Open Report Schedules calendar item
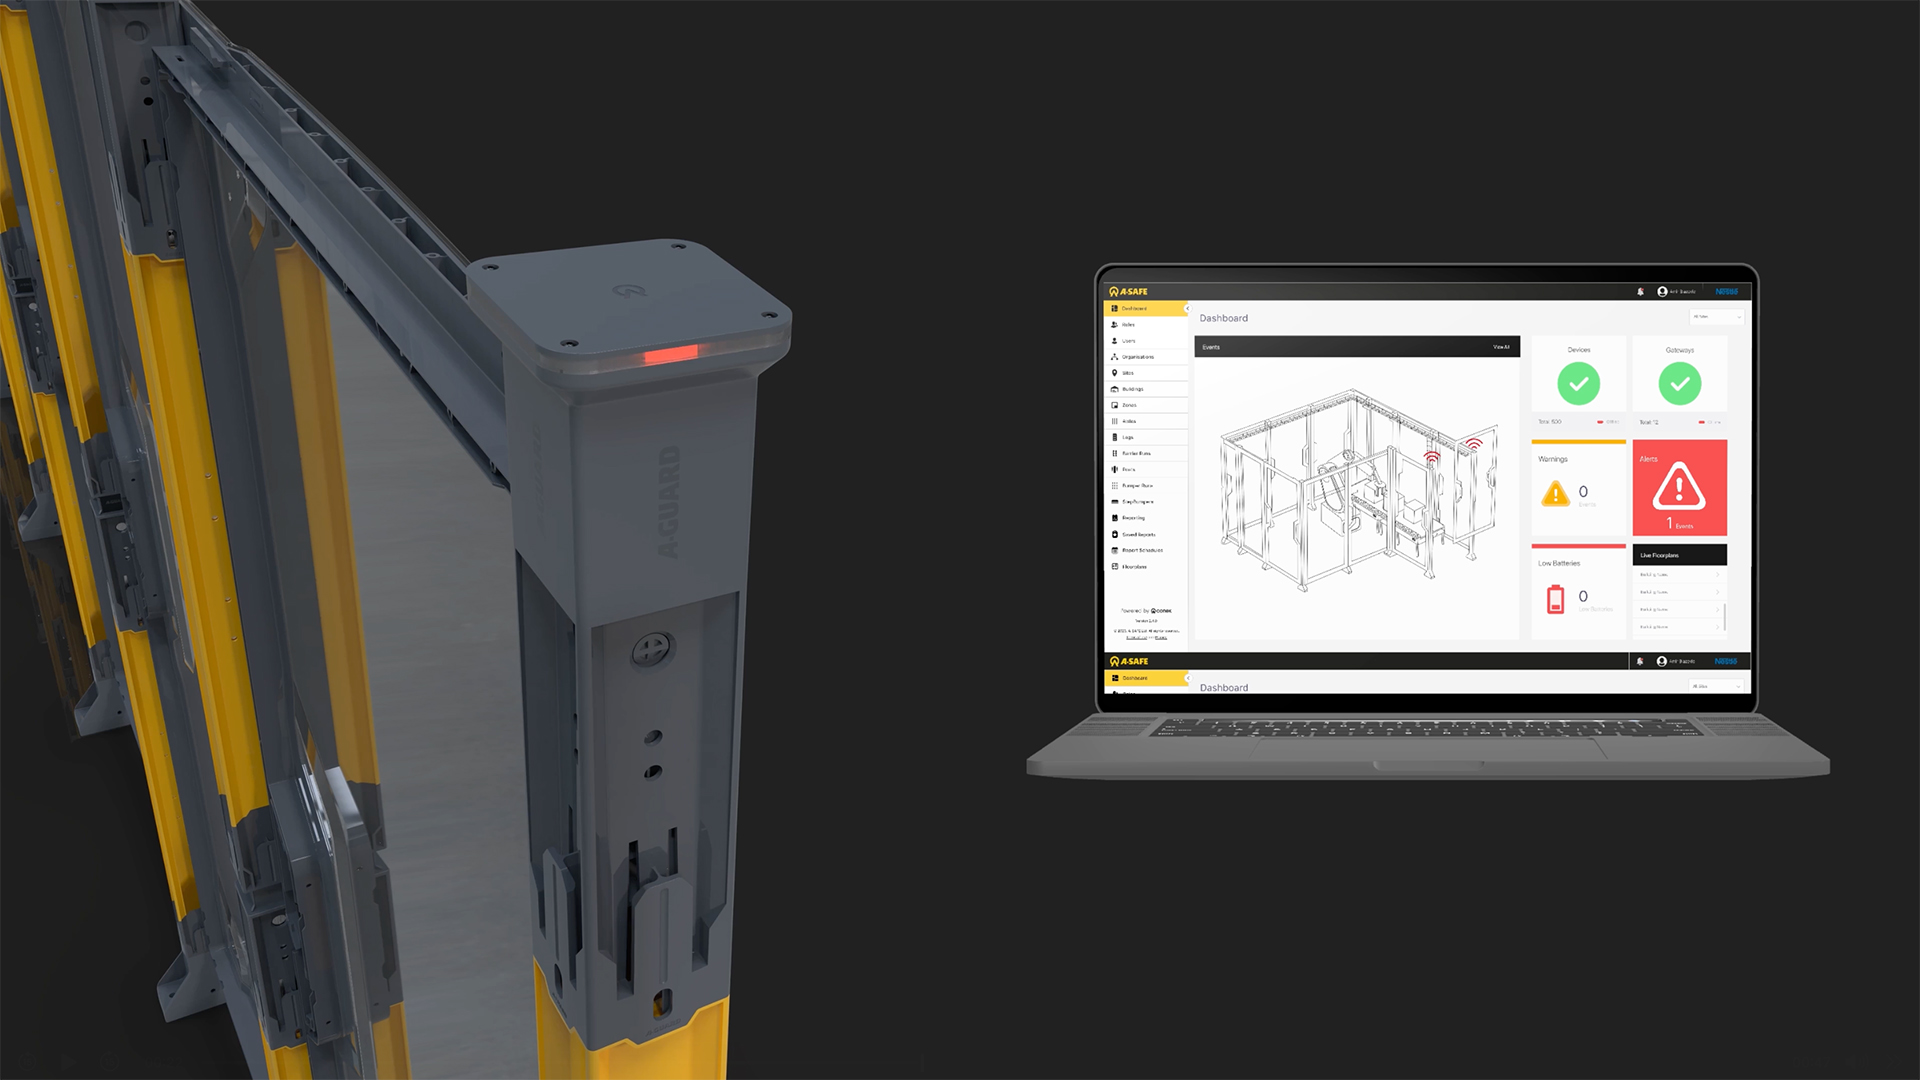This screenshot has height=1080, width=1920. [x=1115, y=550]
